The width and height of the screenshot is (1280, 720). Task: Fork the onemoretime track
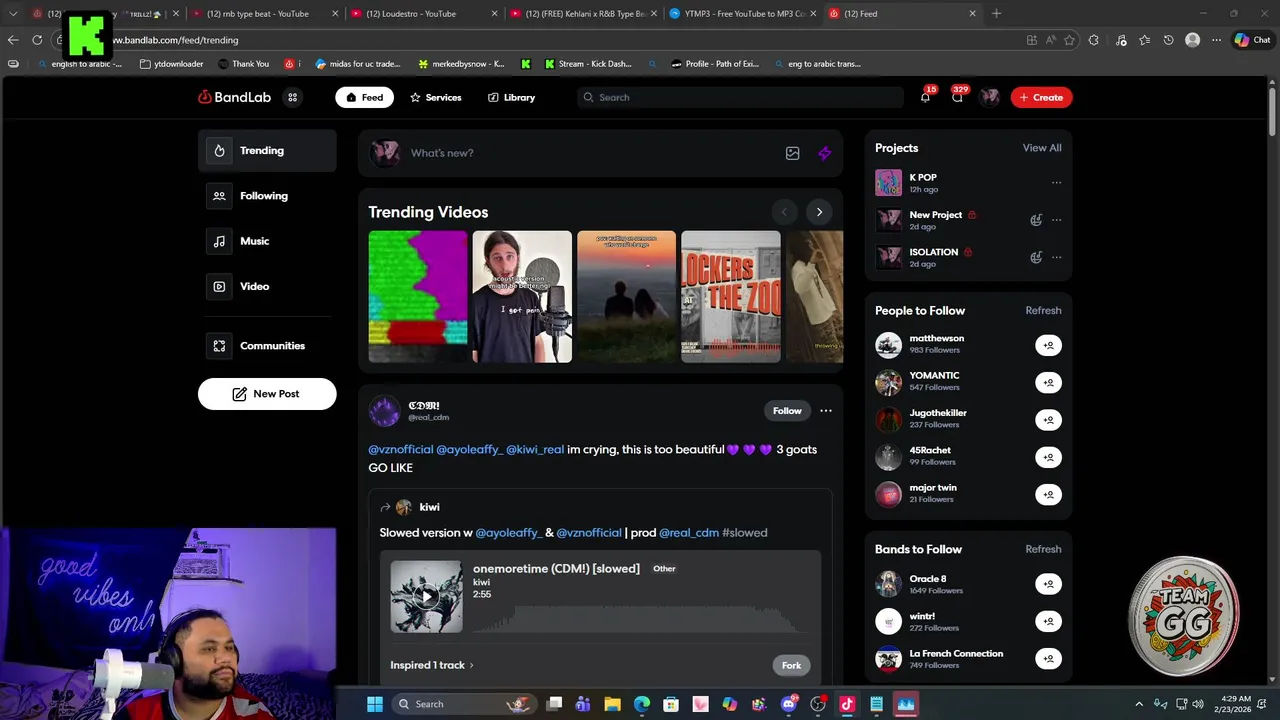click(x=791, y=665)
